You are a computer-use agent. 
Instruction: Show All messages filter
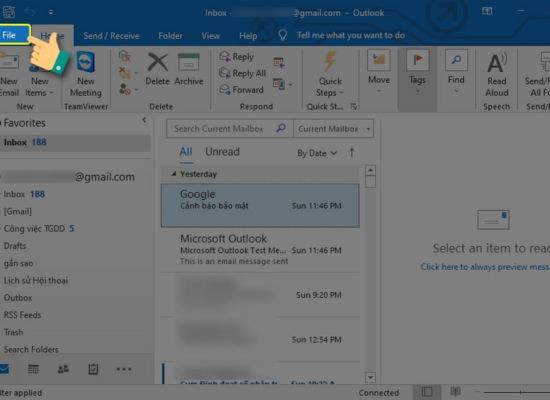coord(186,152)
